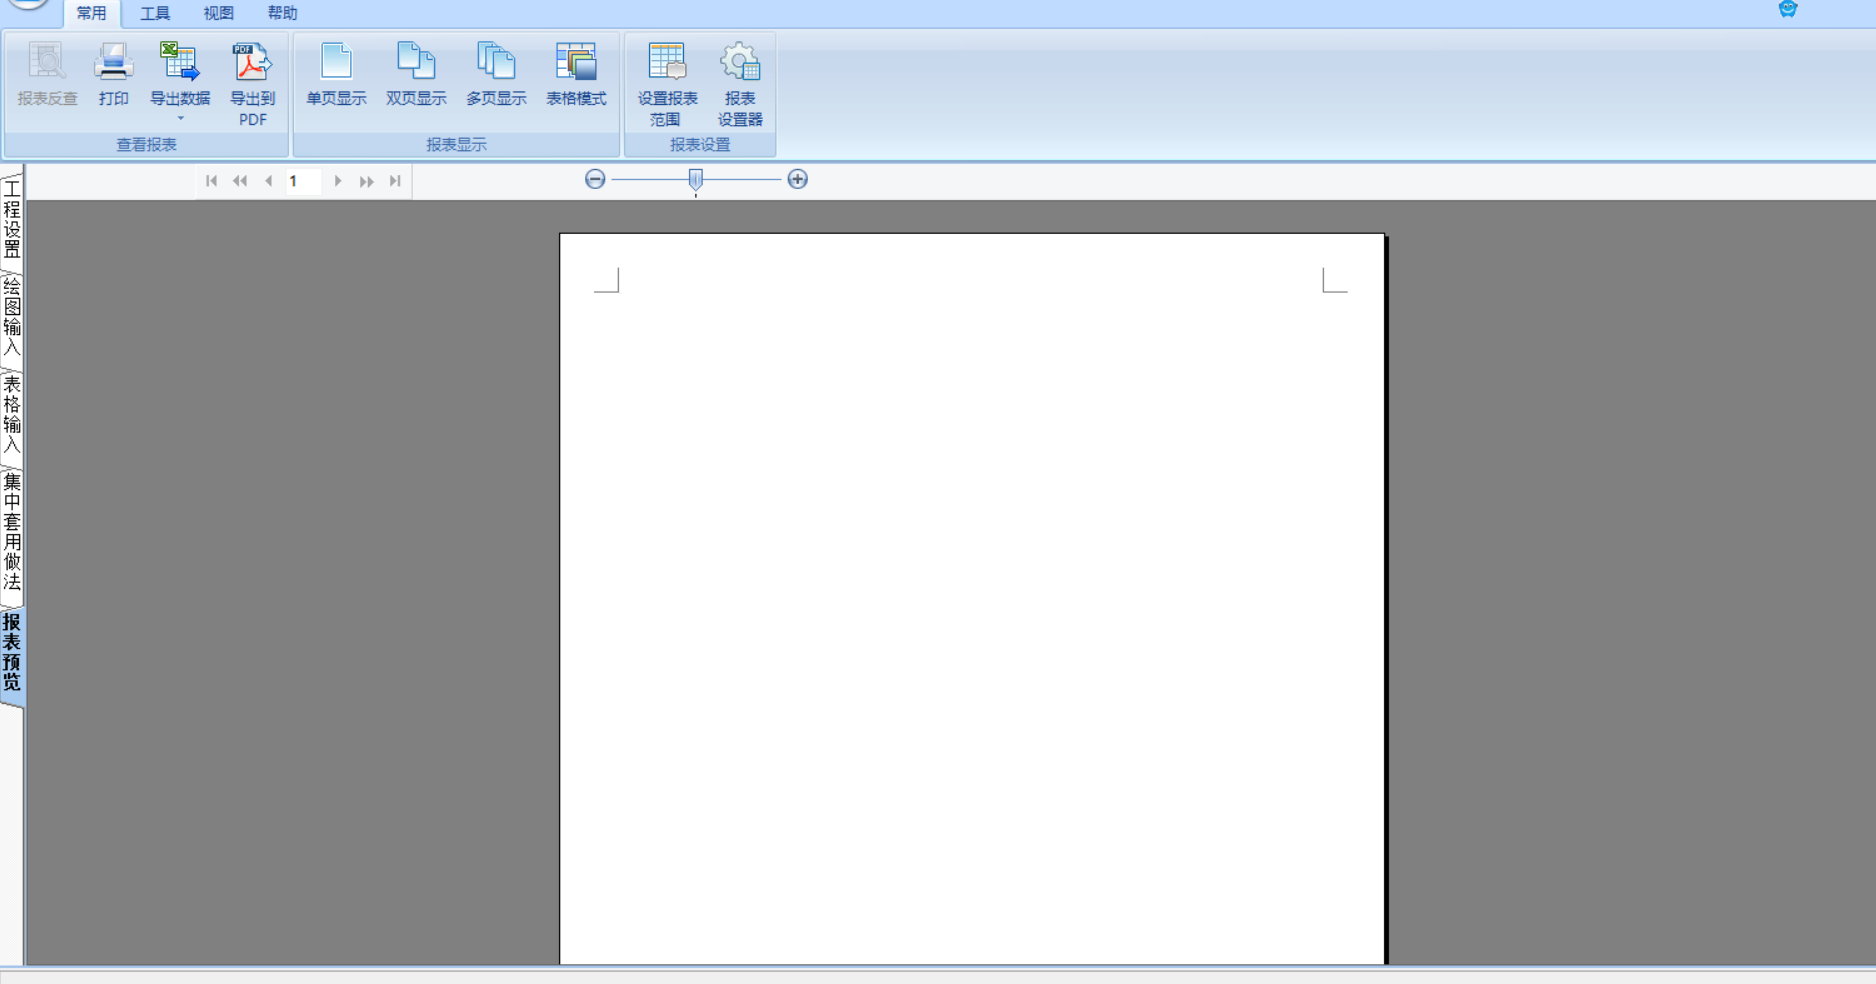Image resolution: width=1876 pixels, height=984 pixels.
Task: Go to previous page arrow
Action: [268, 181]
